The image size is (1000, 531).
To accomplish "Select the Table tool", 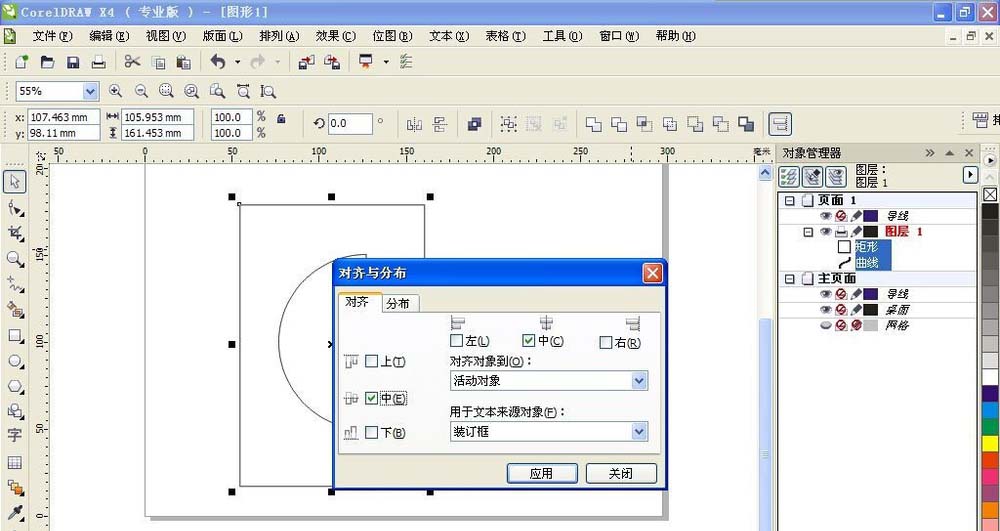I will coord(15,462).
